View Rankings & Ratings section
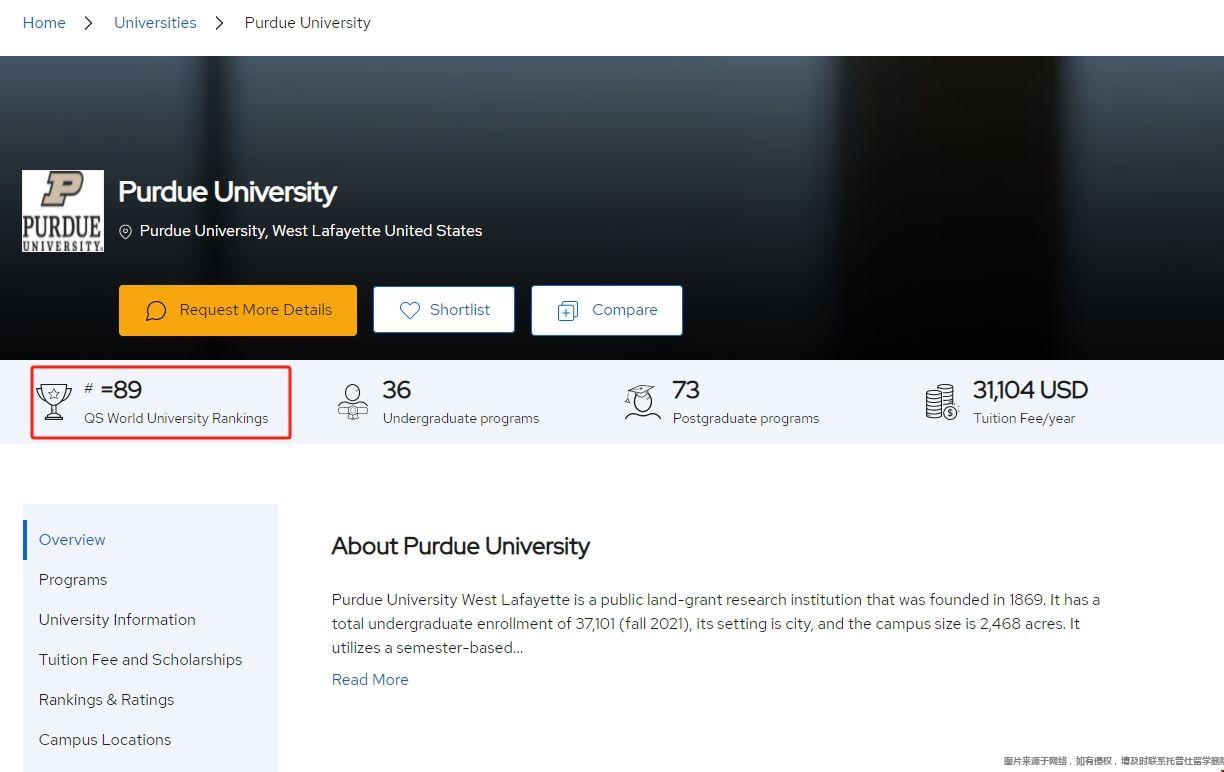The height and width of the screenshot is (772, 1224). [x=106, y=700]
